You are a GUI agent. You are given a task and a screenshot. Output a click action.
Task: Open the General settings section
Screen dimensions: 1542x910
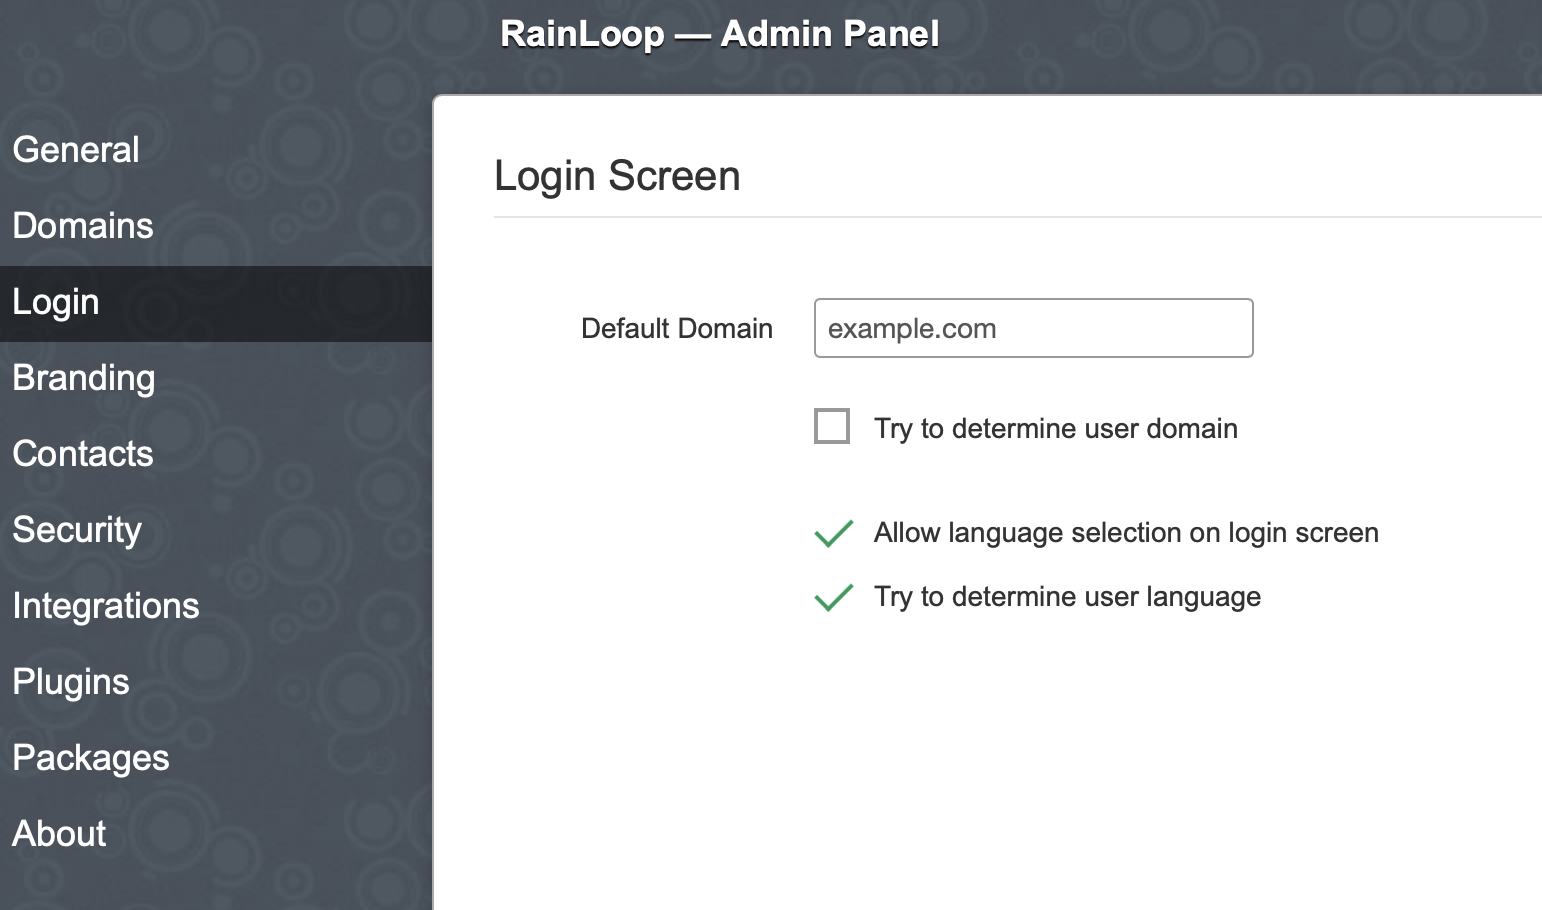(76, 150)
